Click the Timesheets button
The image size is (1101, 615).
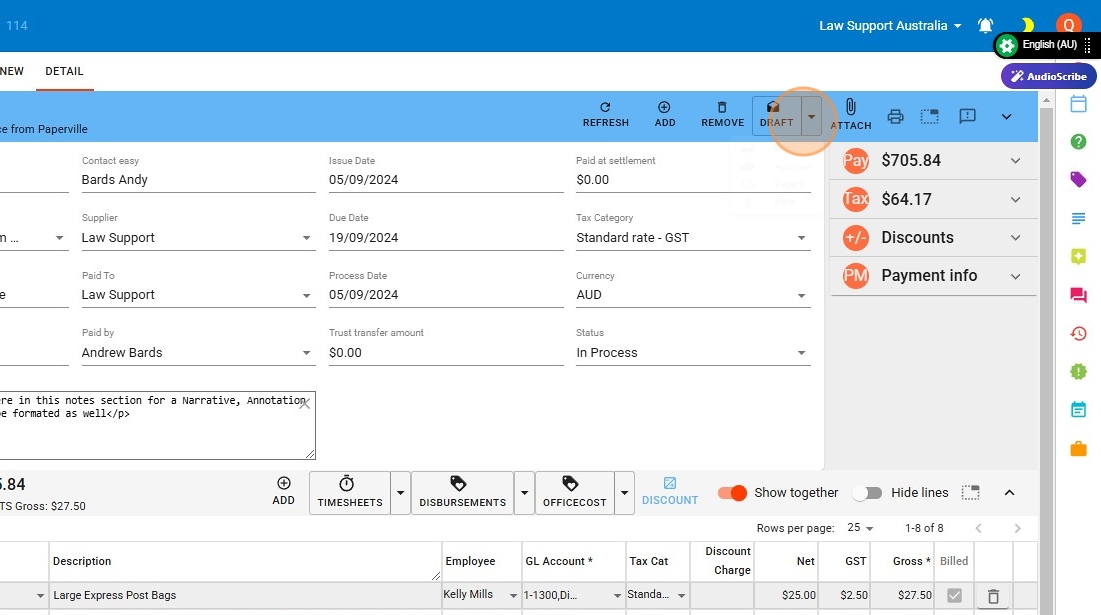pos(349,492)
